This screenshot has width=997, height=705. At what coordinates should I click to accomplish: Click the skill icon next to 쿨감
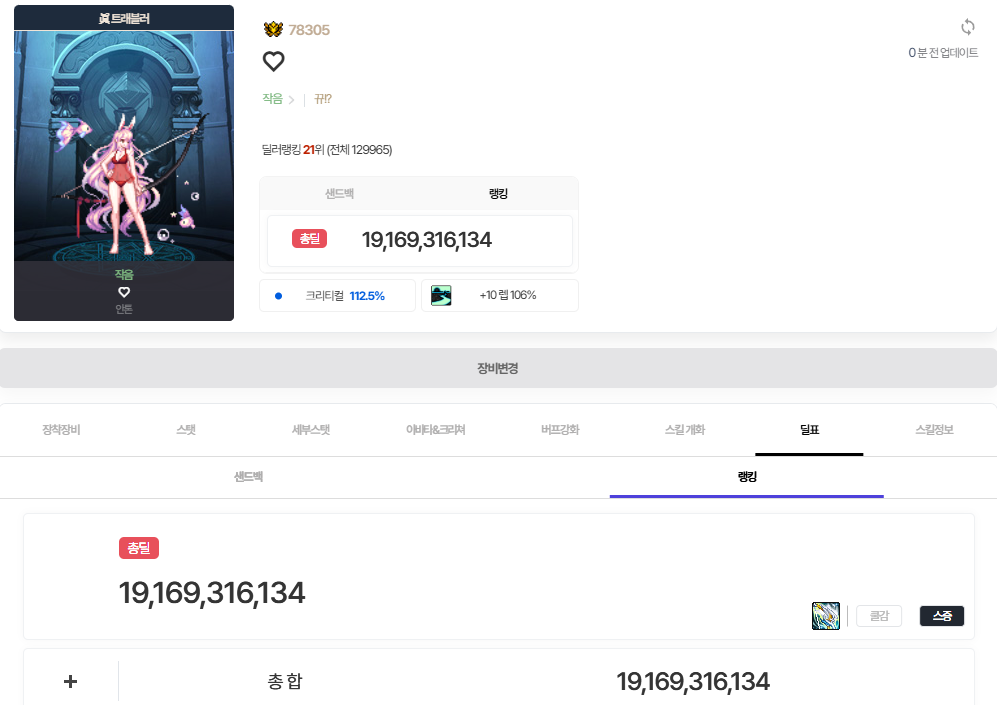826,616
